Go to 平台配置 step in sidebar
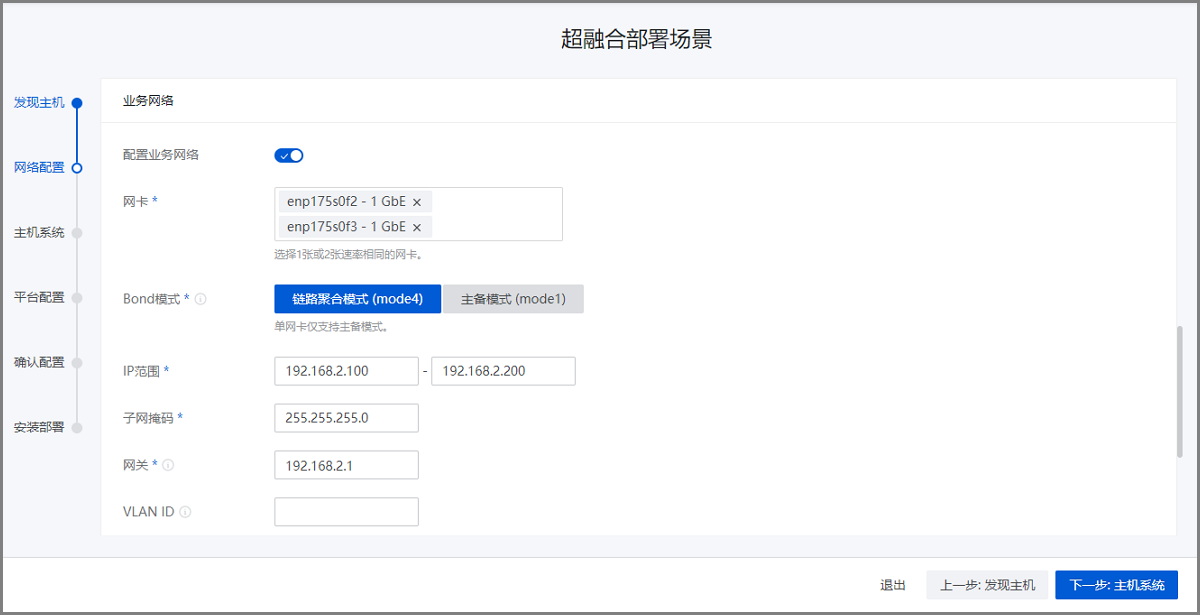This screenshot has width=1200, height=615. (39, 297)
